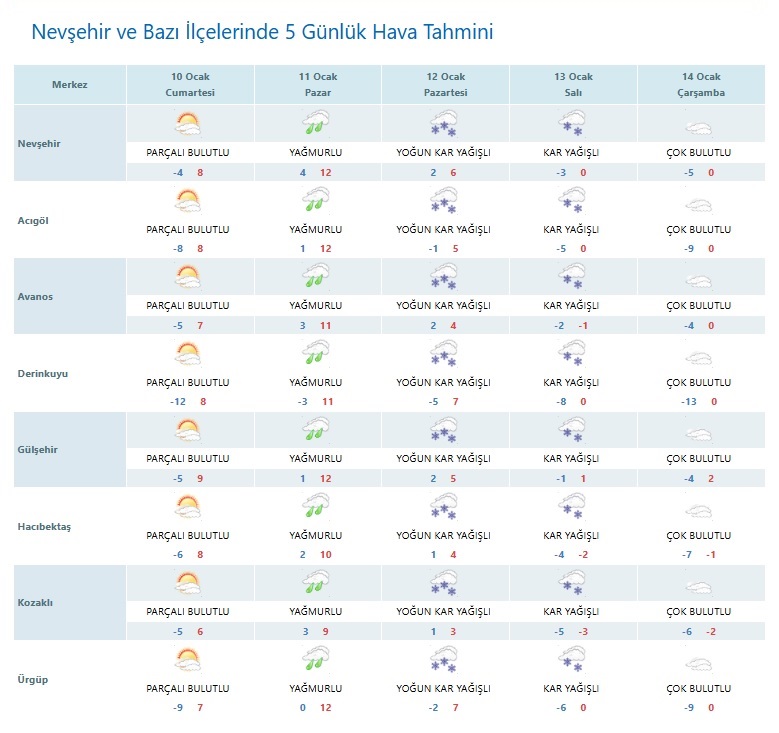Click Hacıbektaş partly cloudy icon for Cumartesi
This screenshot has height=733, width=779.
coord(187,507)
